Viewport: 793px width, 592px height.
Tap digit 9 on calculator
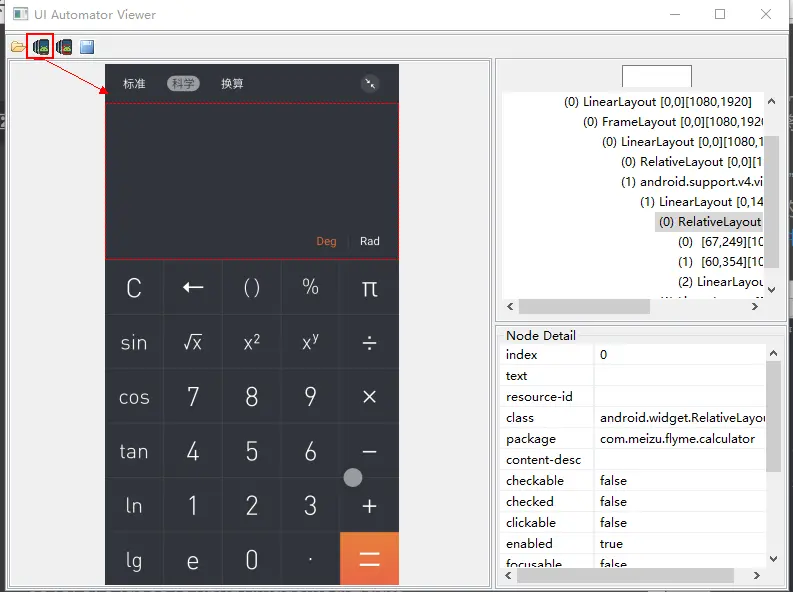pos(310,397)
